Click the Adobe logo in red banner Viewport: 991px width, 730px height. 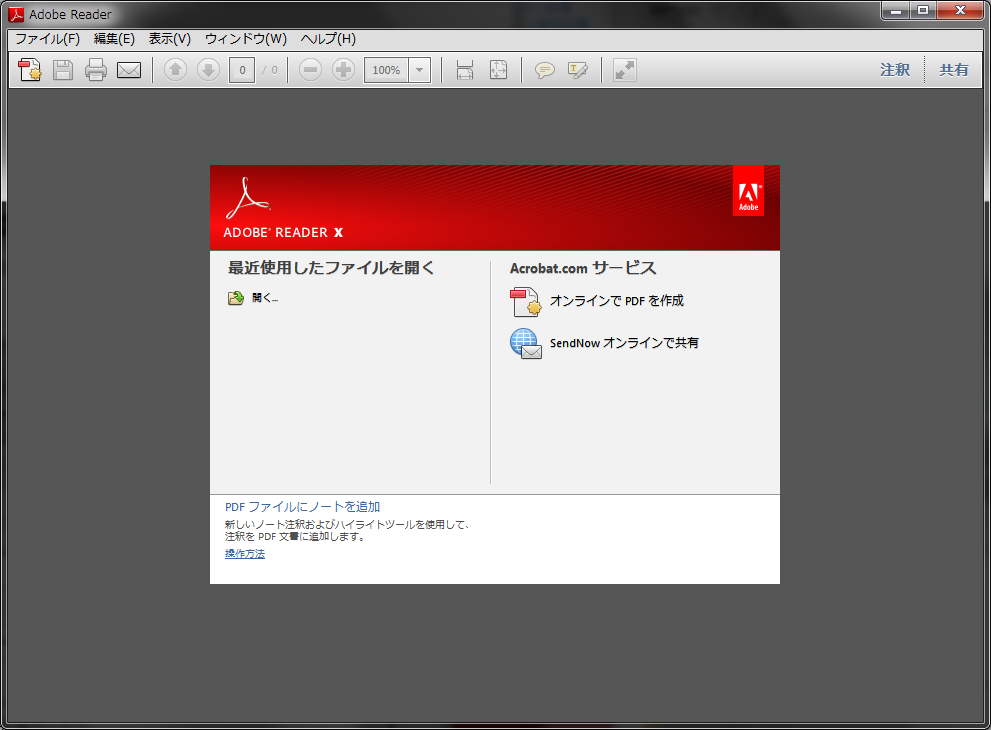coord(748,192)
